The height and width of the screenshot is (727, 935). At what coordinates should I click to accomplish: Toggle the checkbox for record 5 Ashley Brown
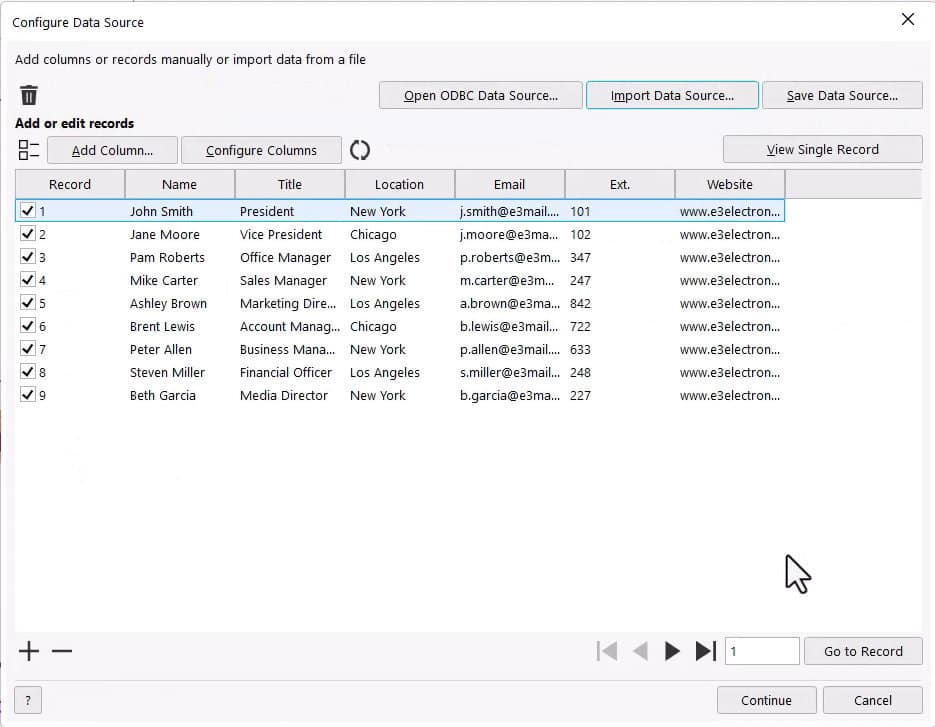click(x=28, y=303)
